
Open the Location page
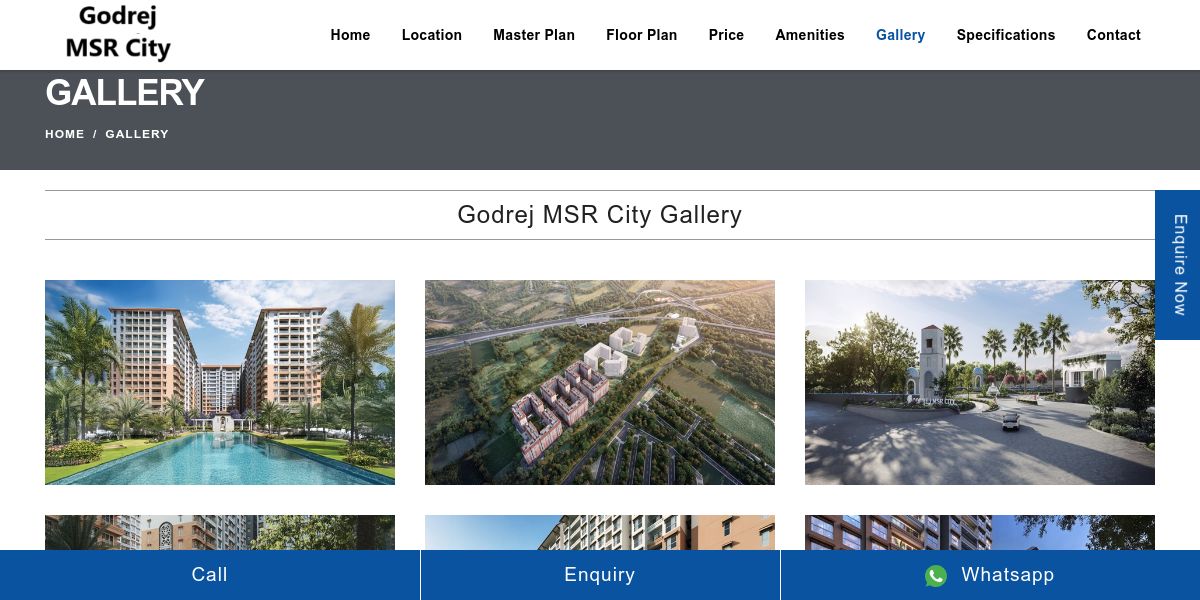click(x=432, y=35)
